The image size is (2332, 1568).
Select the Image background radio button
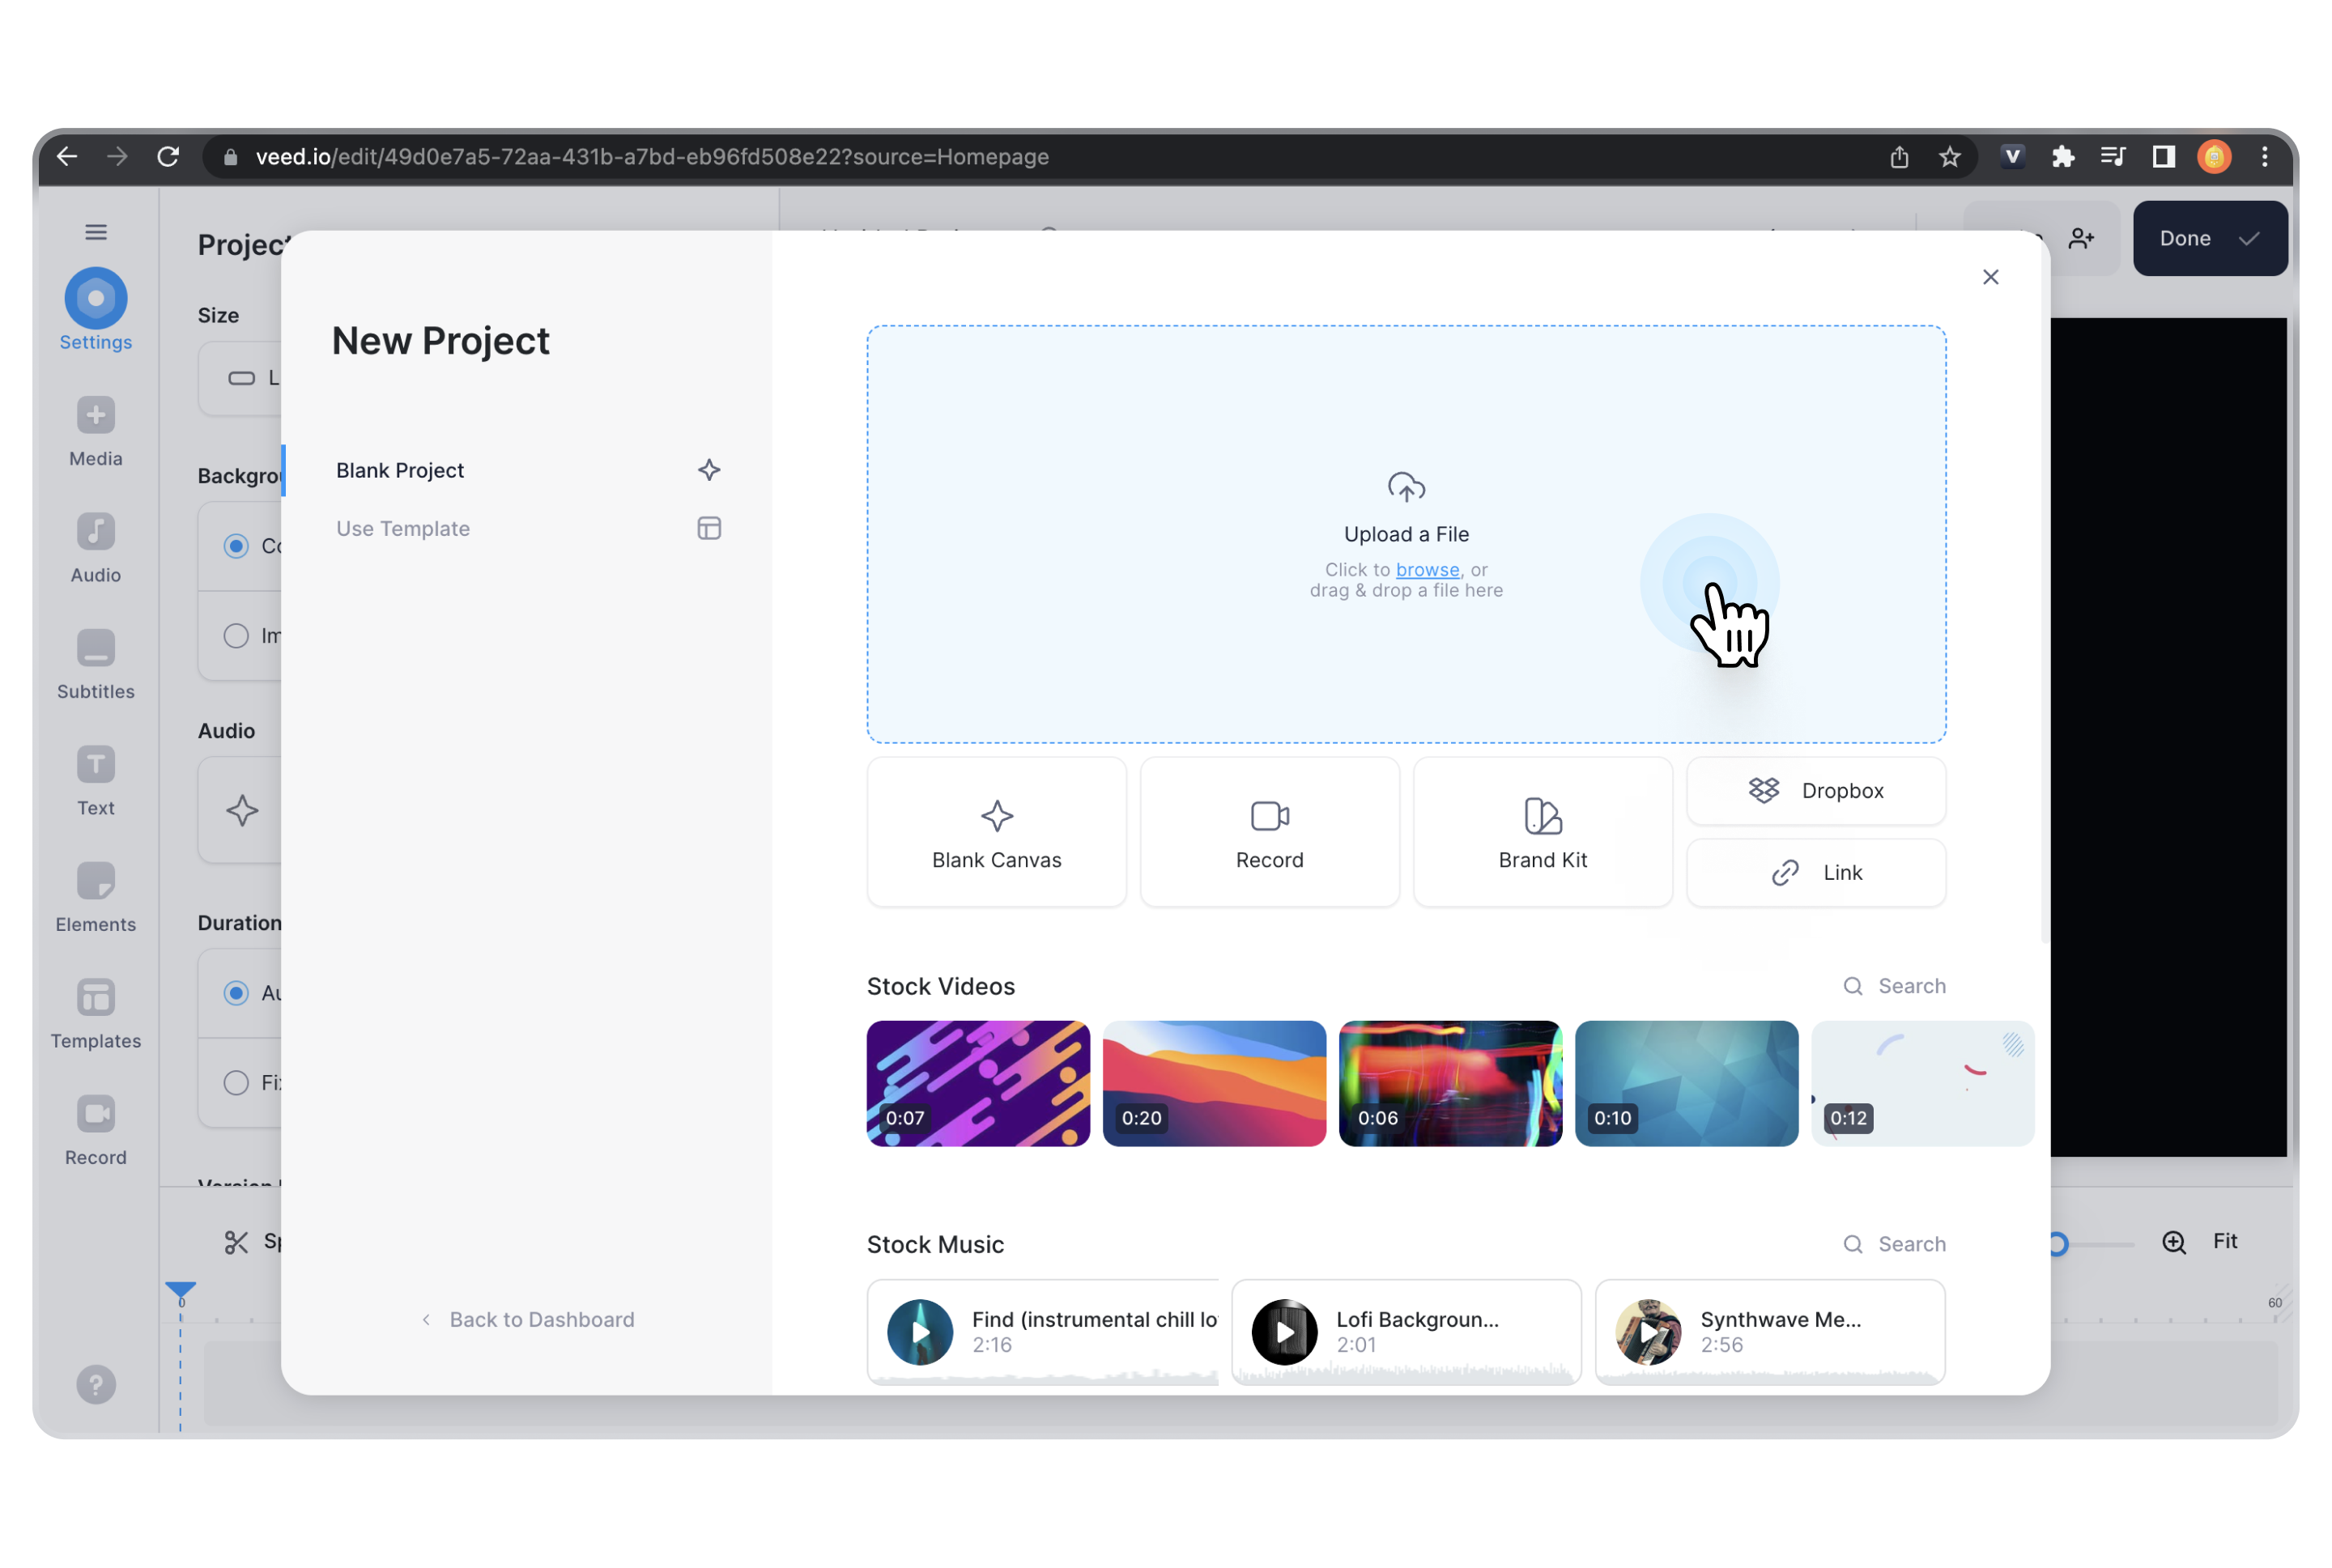(x=235, y=635)
